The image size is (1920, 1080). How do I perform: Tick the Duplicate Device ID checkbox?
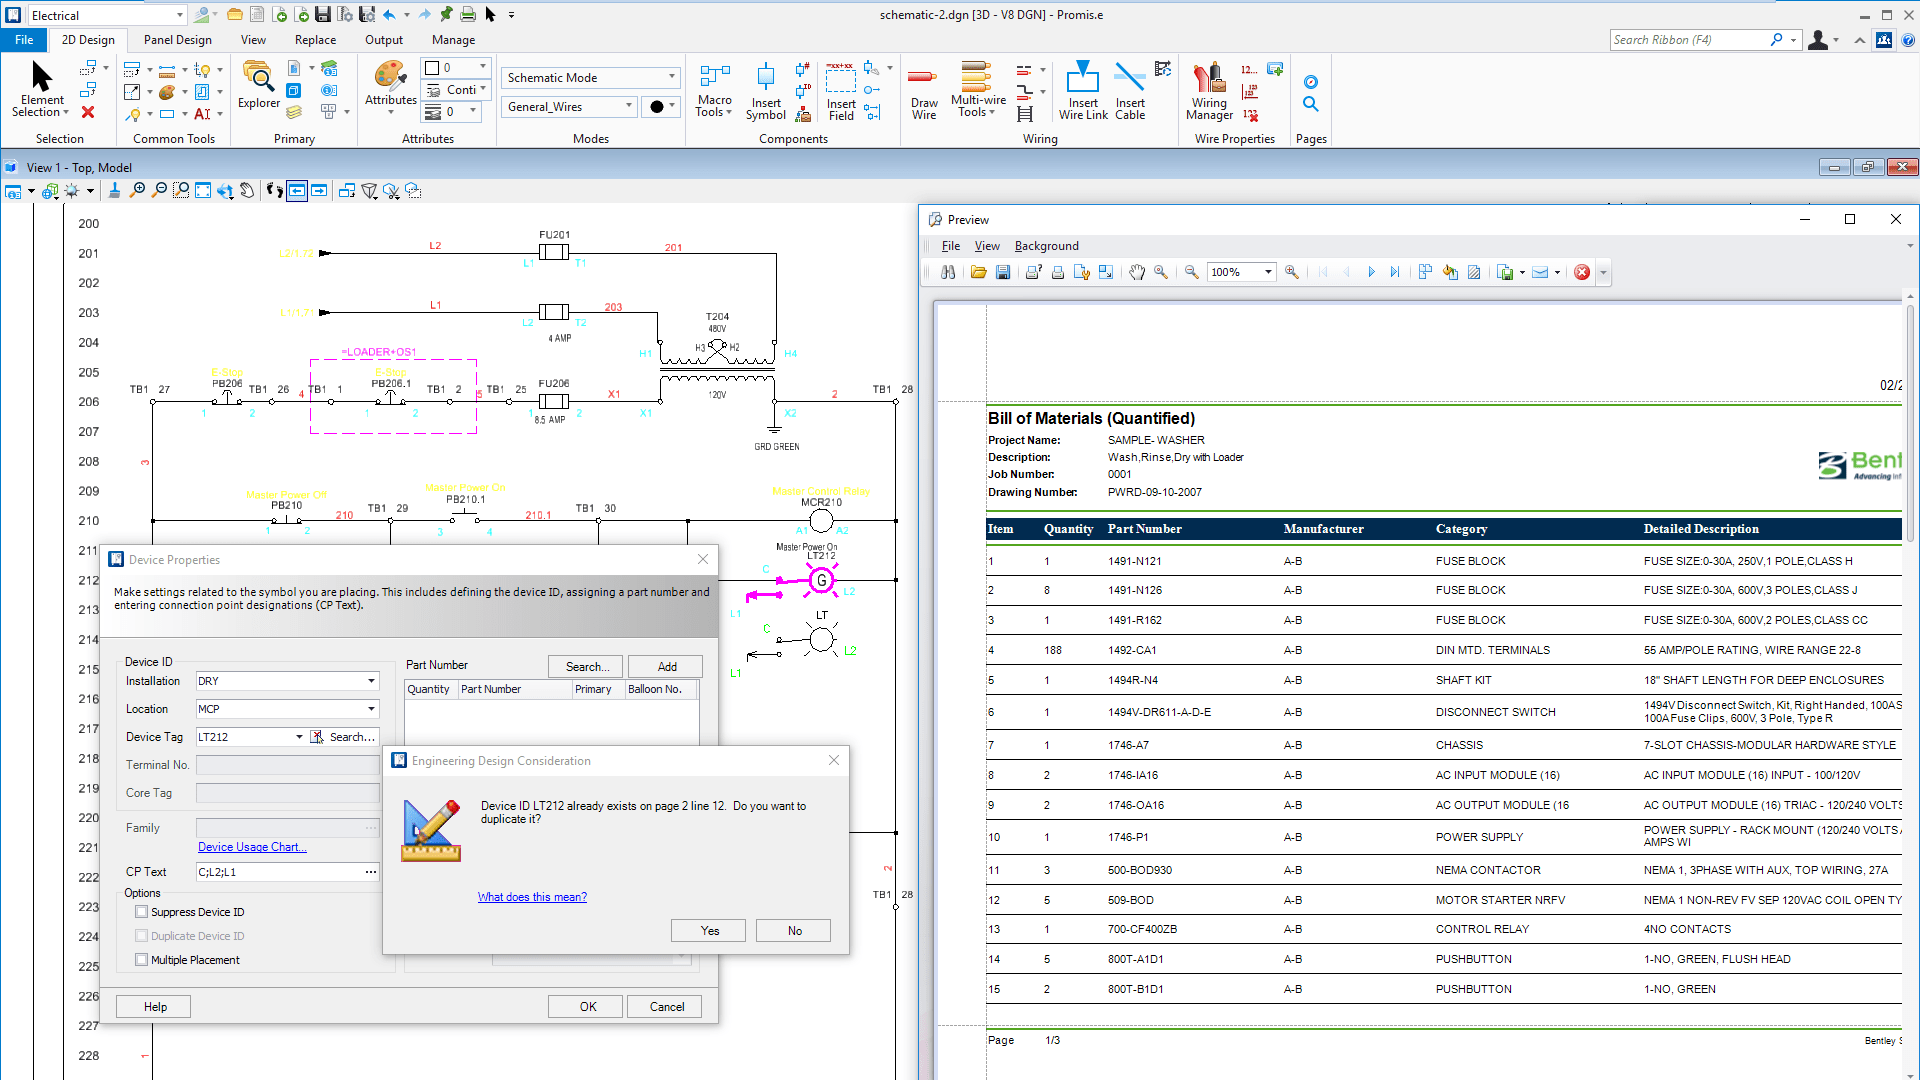pyautogui.click(x=142, y=936)
